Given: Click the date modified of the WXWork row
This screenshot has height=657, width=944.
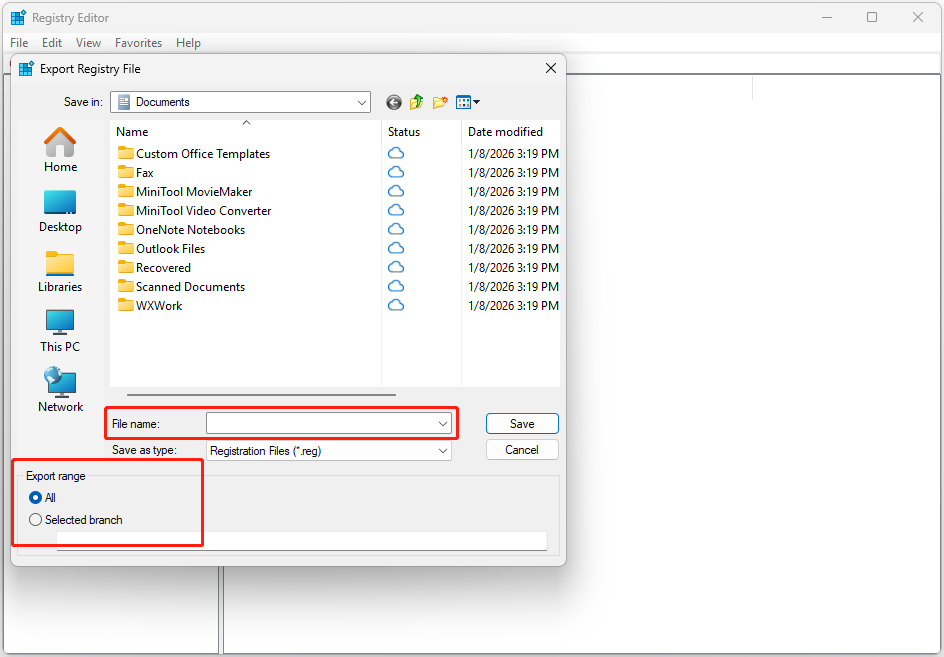Looking at the screenshot, I should [x=514, y=306].
